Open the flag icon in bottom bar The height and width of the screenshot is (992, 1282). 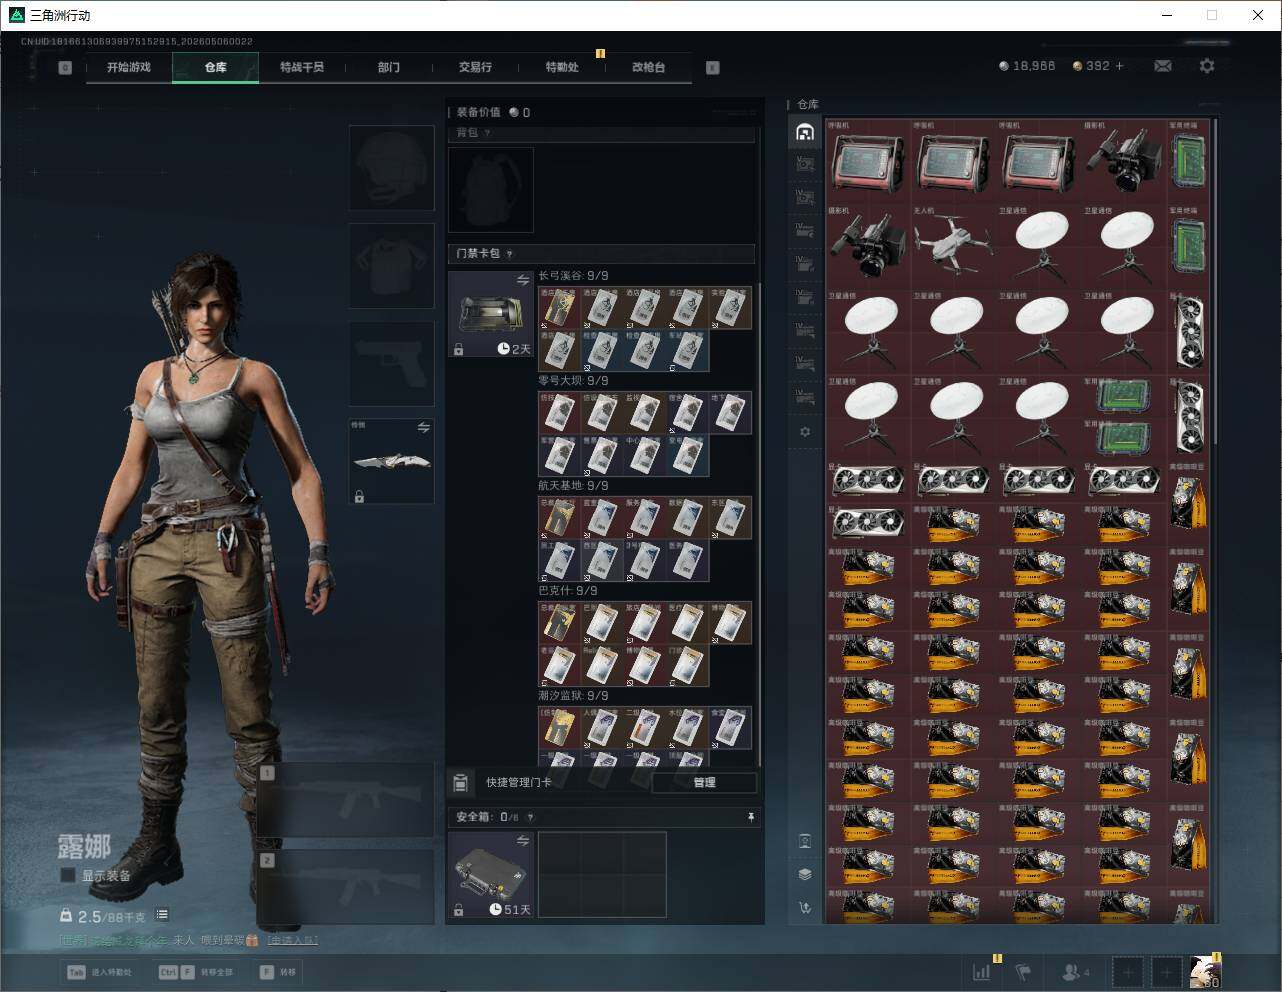pos(1023,971)
